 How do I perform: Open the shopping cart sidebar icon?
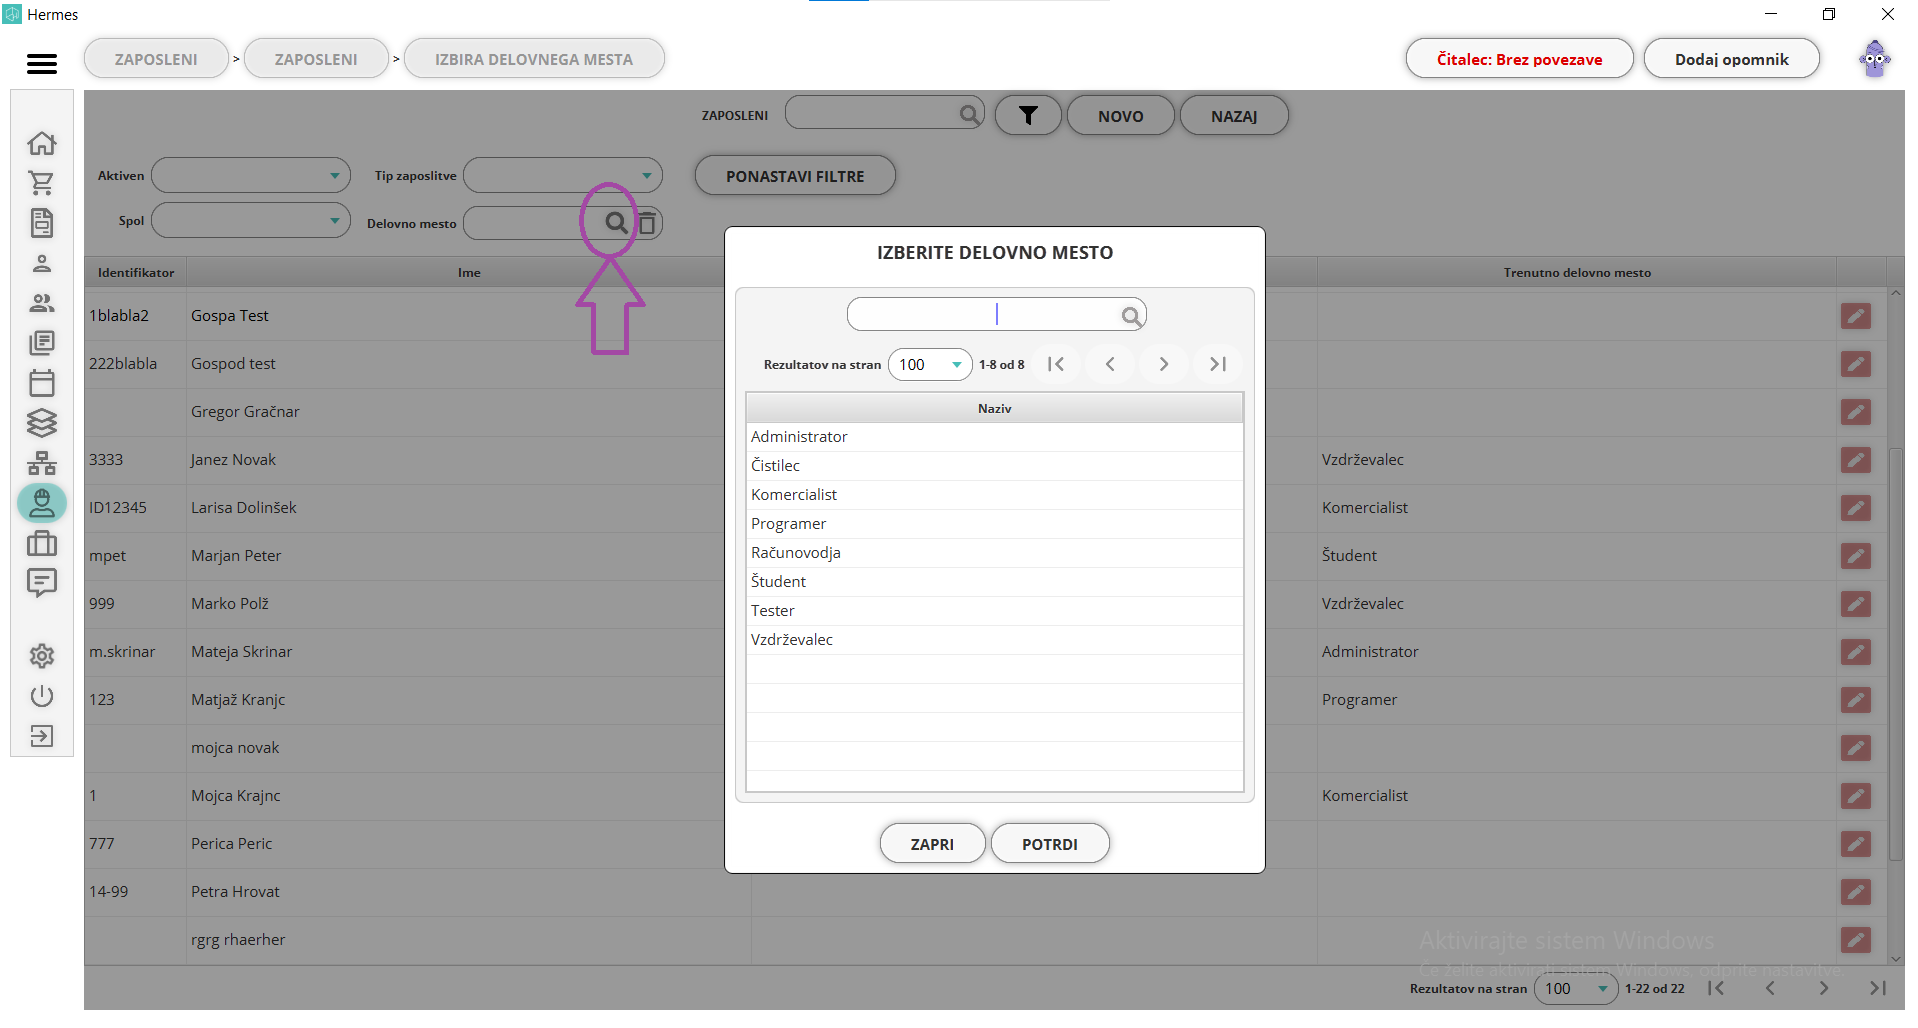(42, 183)
